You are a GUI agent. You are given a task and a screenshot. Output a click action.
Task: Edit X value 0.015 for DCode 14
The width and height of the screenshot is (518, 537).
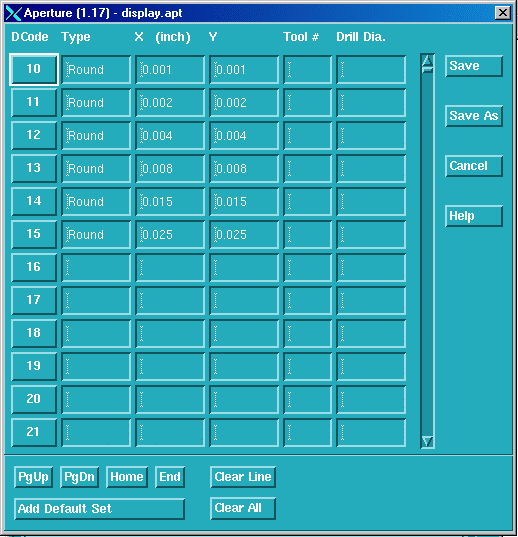click(x=170, y=201)
